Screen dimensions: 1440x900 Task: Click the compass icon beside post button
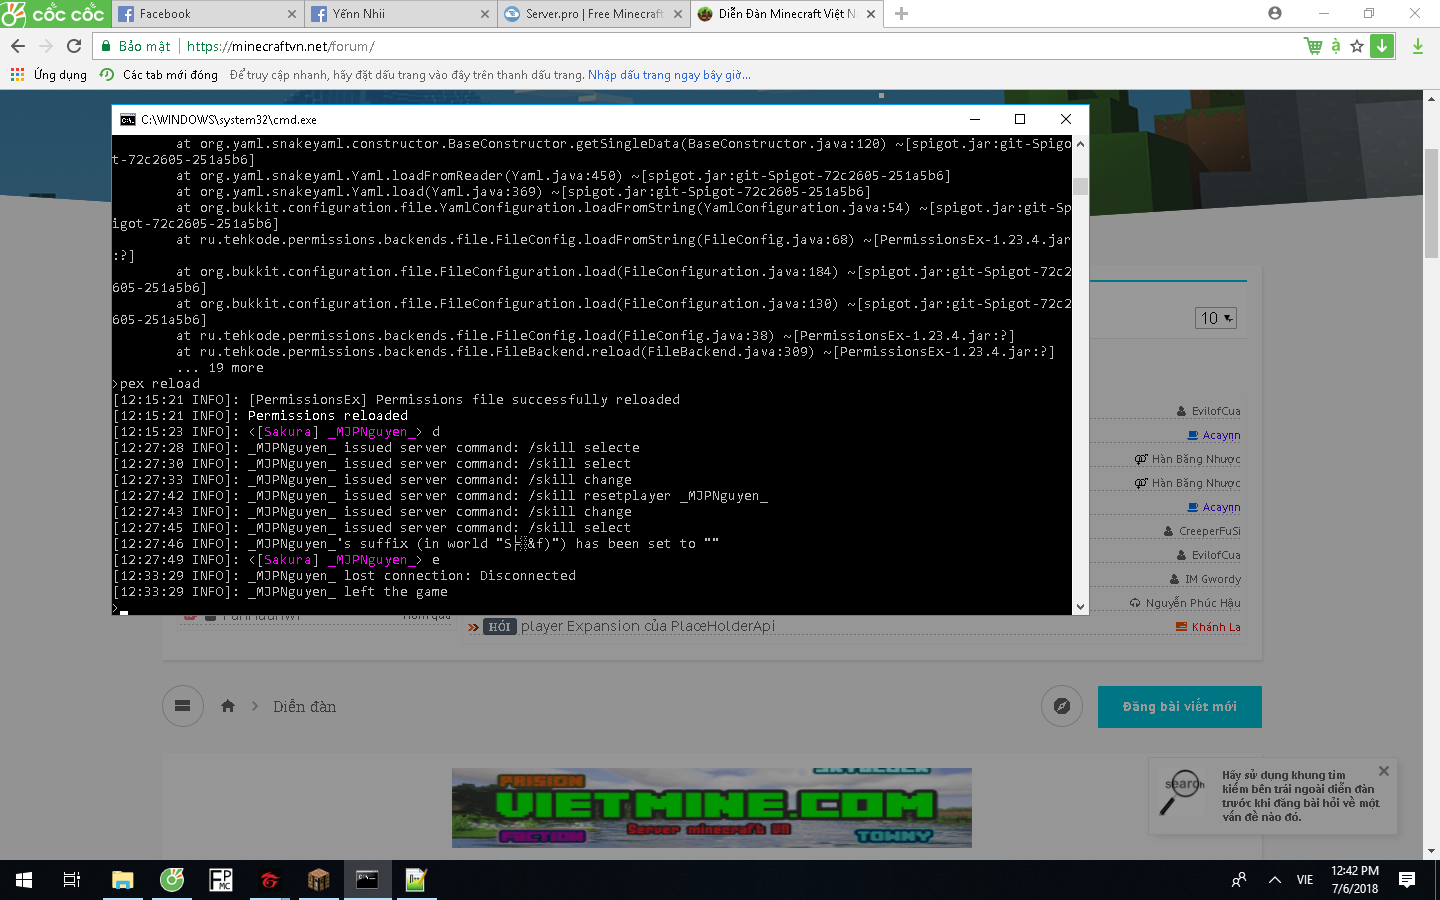coord(1062,706)
